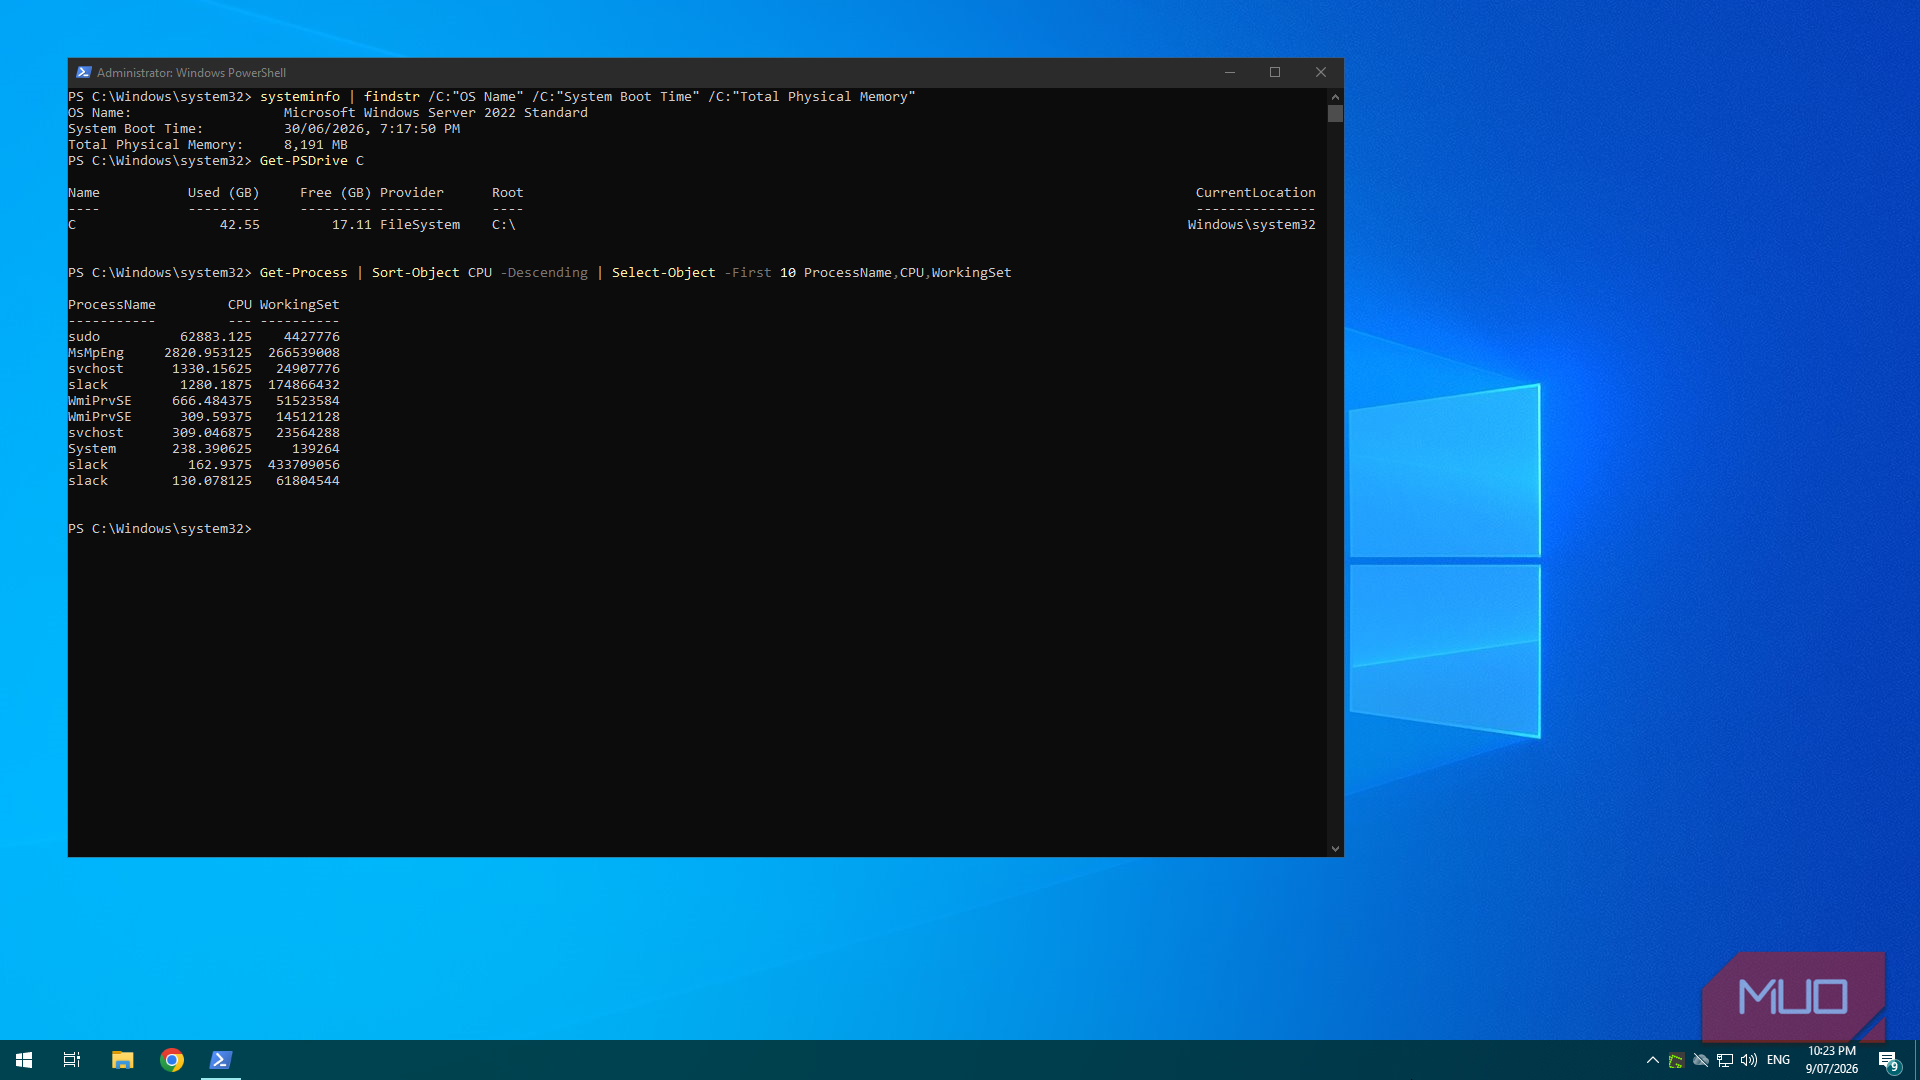The image size is (1920, 1080).
Task: Click the 'Used (GB)' column header
Action: (x=224, y=193)
